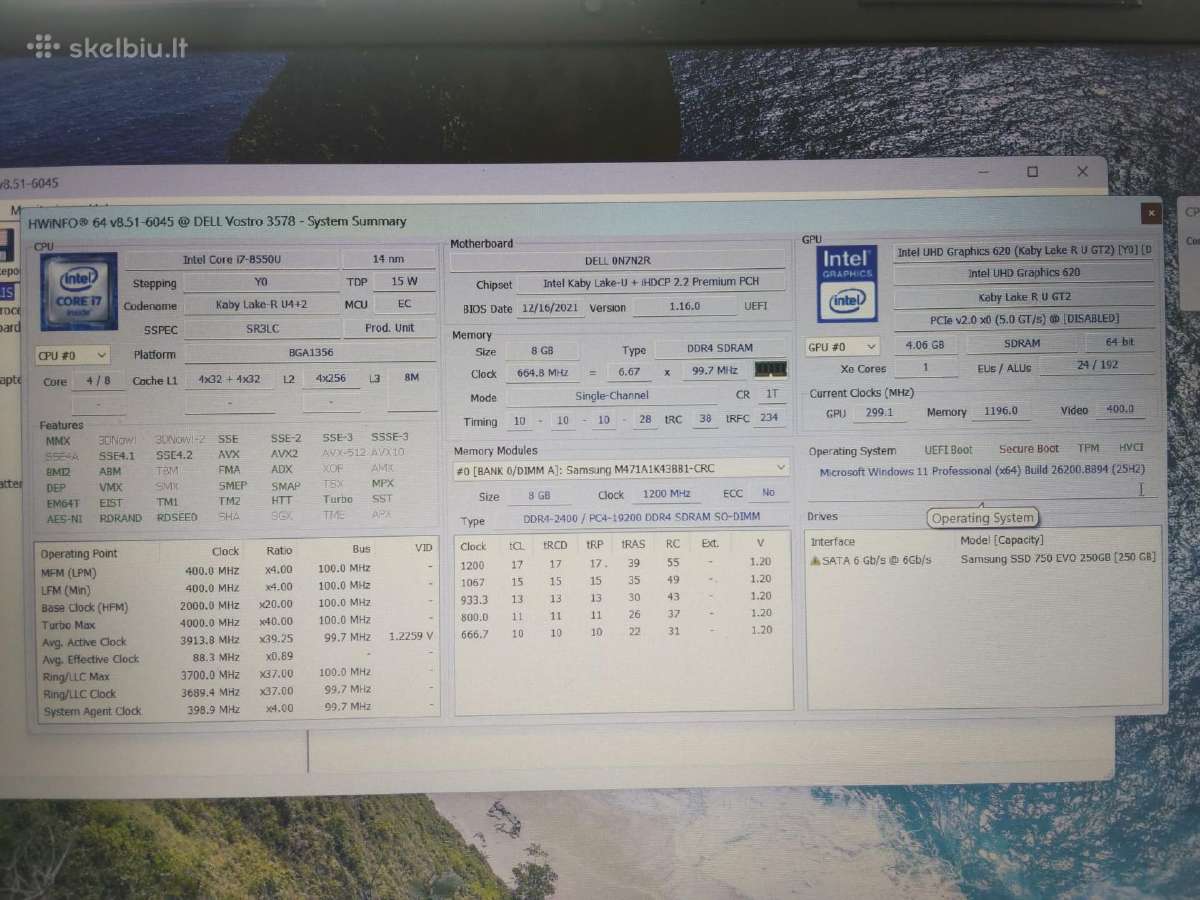
Task: Click the ECC No field
Action: 768,492
